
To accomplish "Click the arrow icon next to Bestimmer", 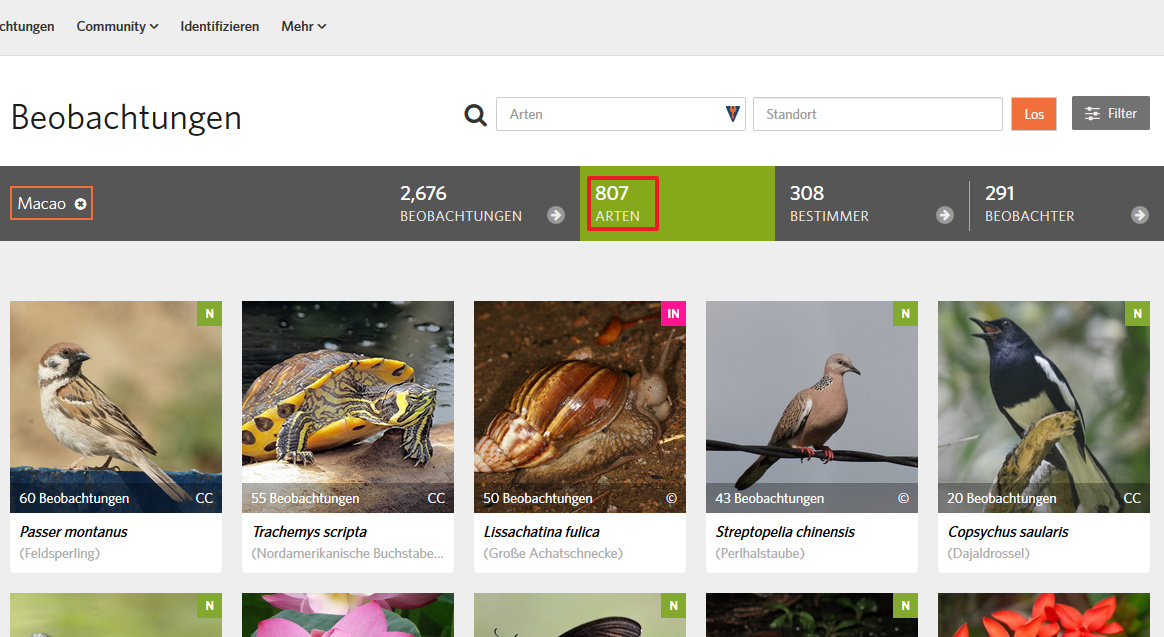I will click(944, 215).
